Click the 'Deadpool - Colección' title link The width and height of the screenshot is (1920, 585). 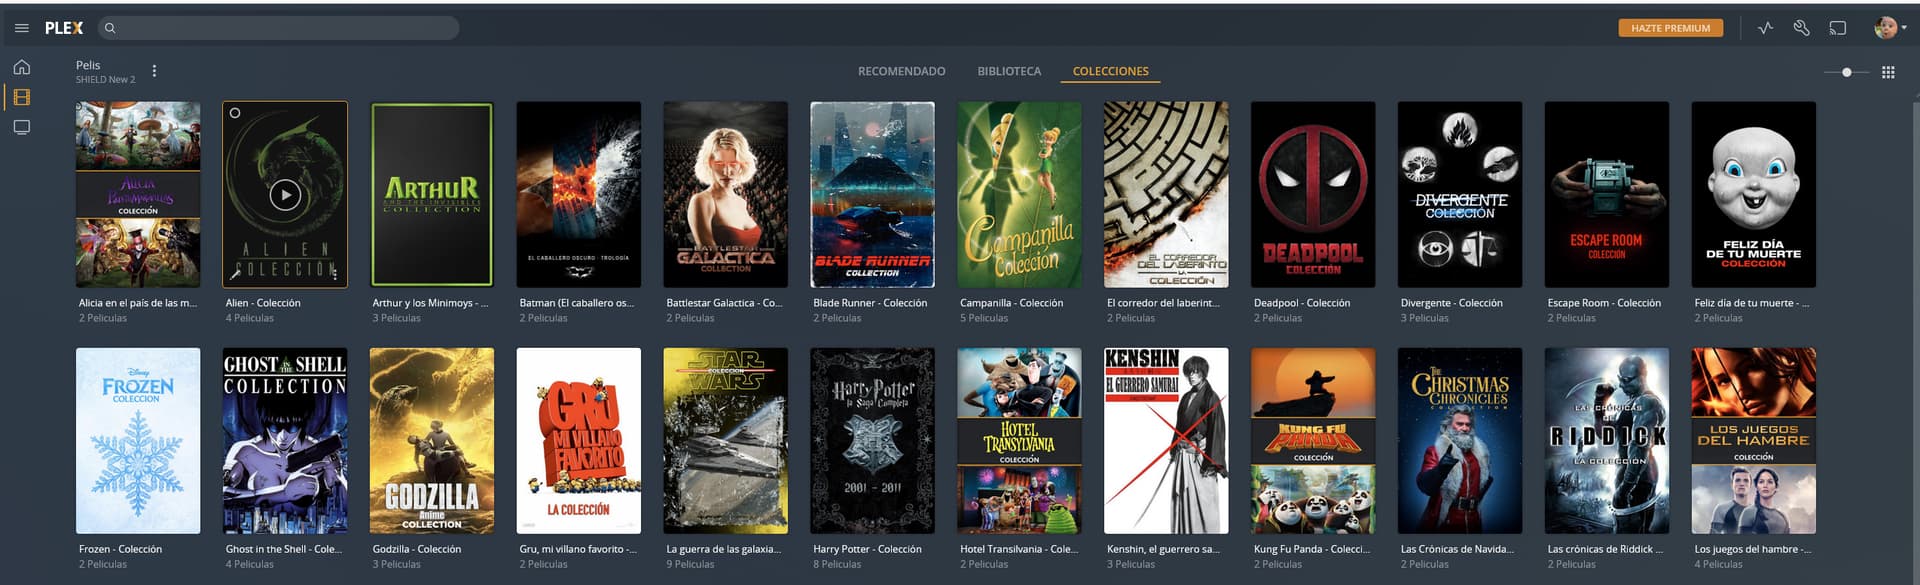[x=1304, y=303]
